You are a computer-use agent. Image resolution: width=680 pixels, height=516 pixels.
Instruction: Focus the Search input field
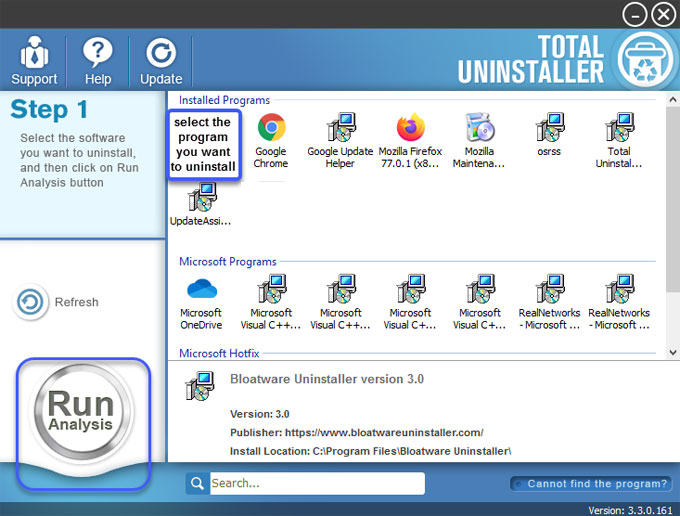pyautogui.click(x=317, y=483)
